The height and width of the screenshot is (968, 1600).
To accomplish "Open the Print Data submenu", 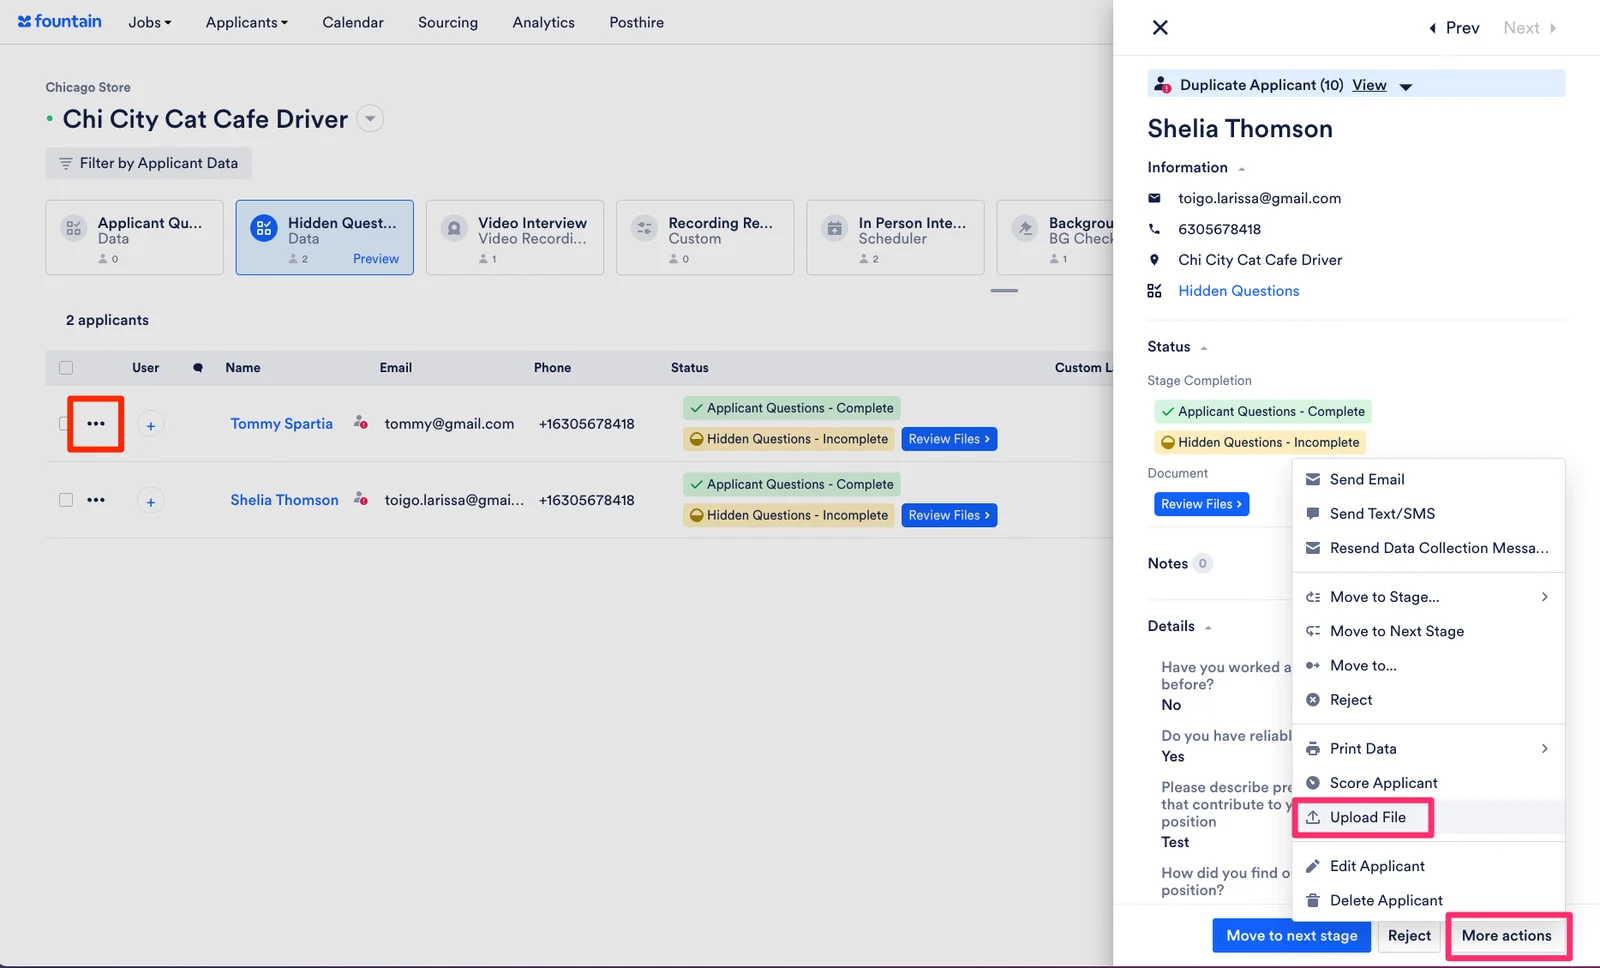I will (x=1428, y=749).
